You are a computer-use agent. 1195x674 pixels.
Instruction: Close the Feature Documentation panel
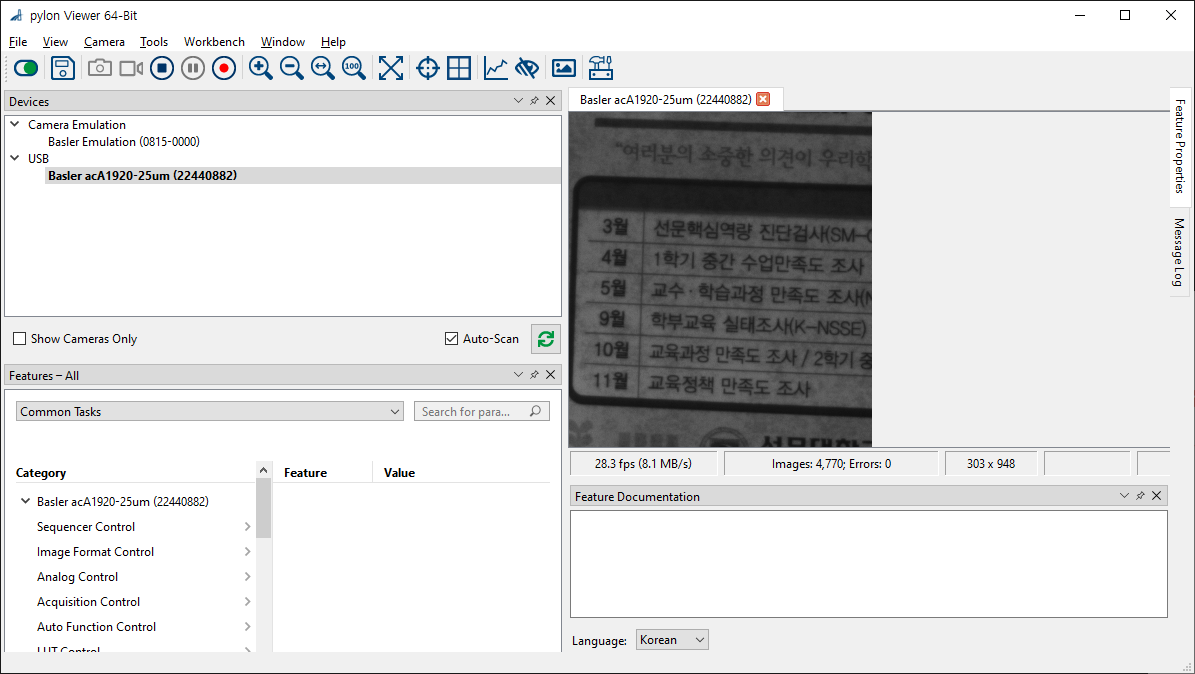pyautogui.click(x=1156, y=496)
